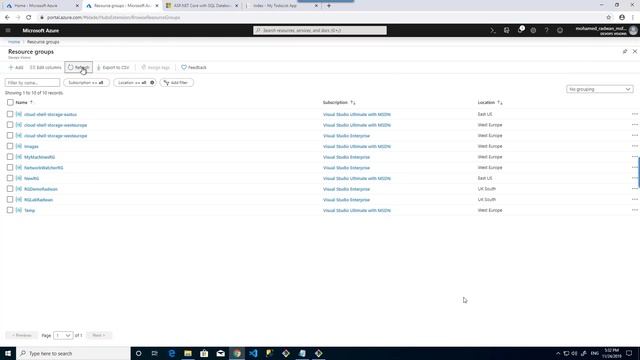The image size is (640, 360).
Task: Switch to the Index - My TodoList App tab
Action: click(282, 6)
